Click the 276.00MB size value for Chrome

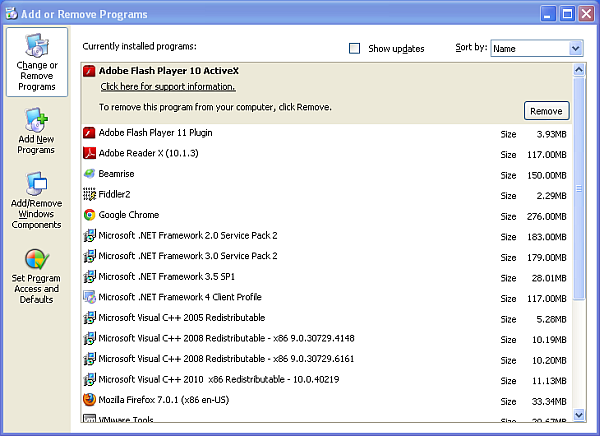pyautogui.click(x=546, y=217)
